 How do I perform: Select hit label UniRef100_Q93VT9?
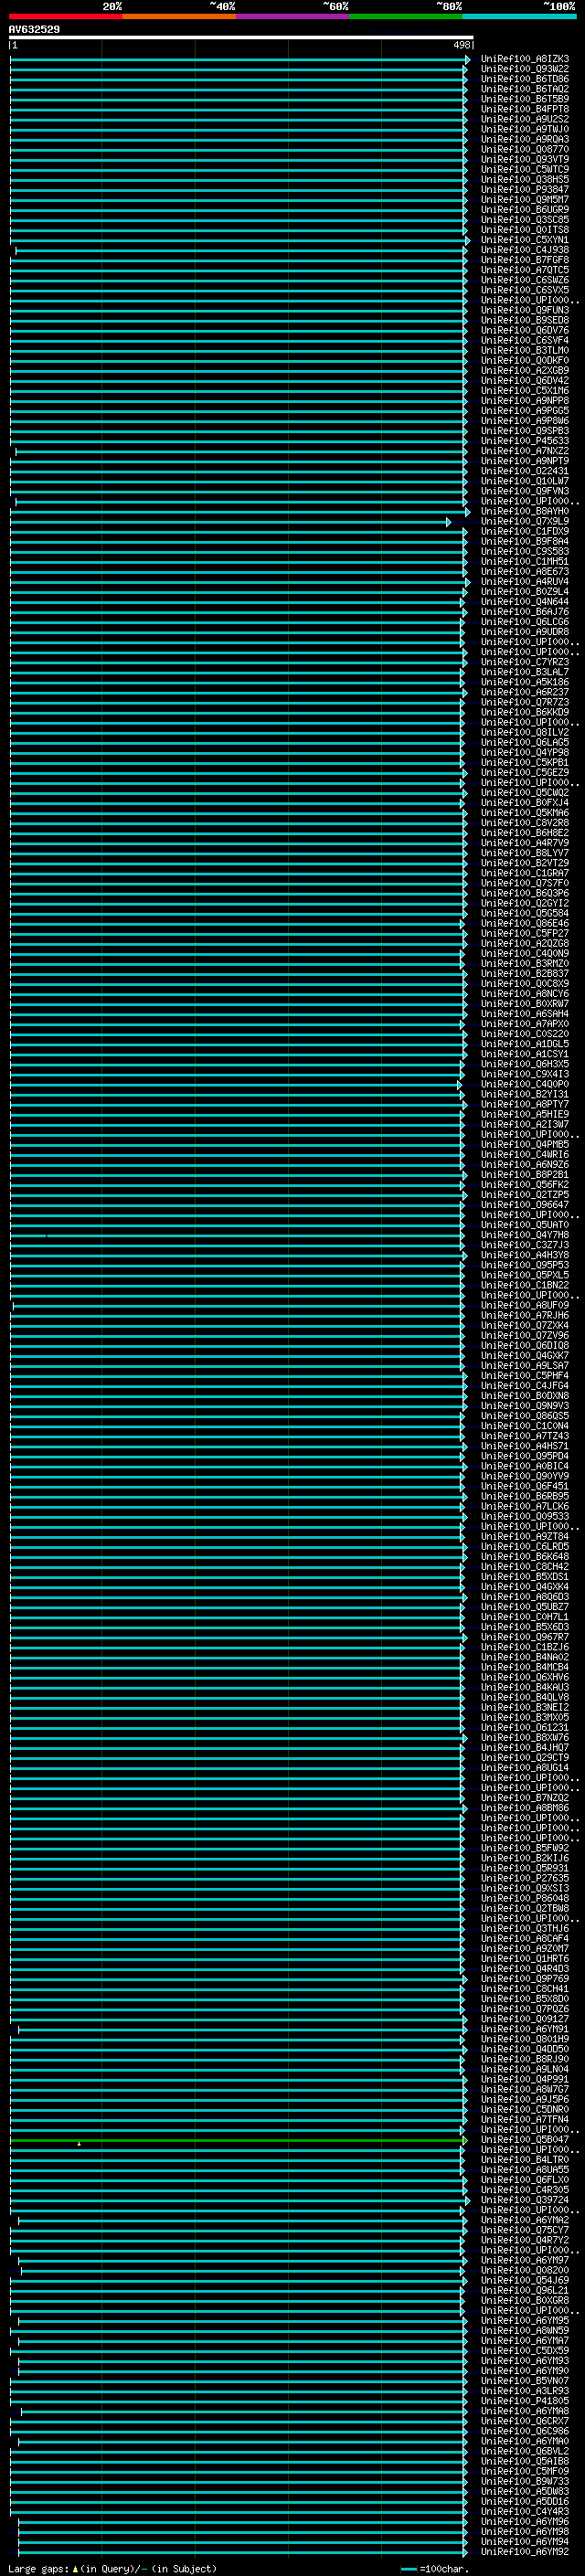point(524,159)
